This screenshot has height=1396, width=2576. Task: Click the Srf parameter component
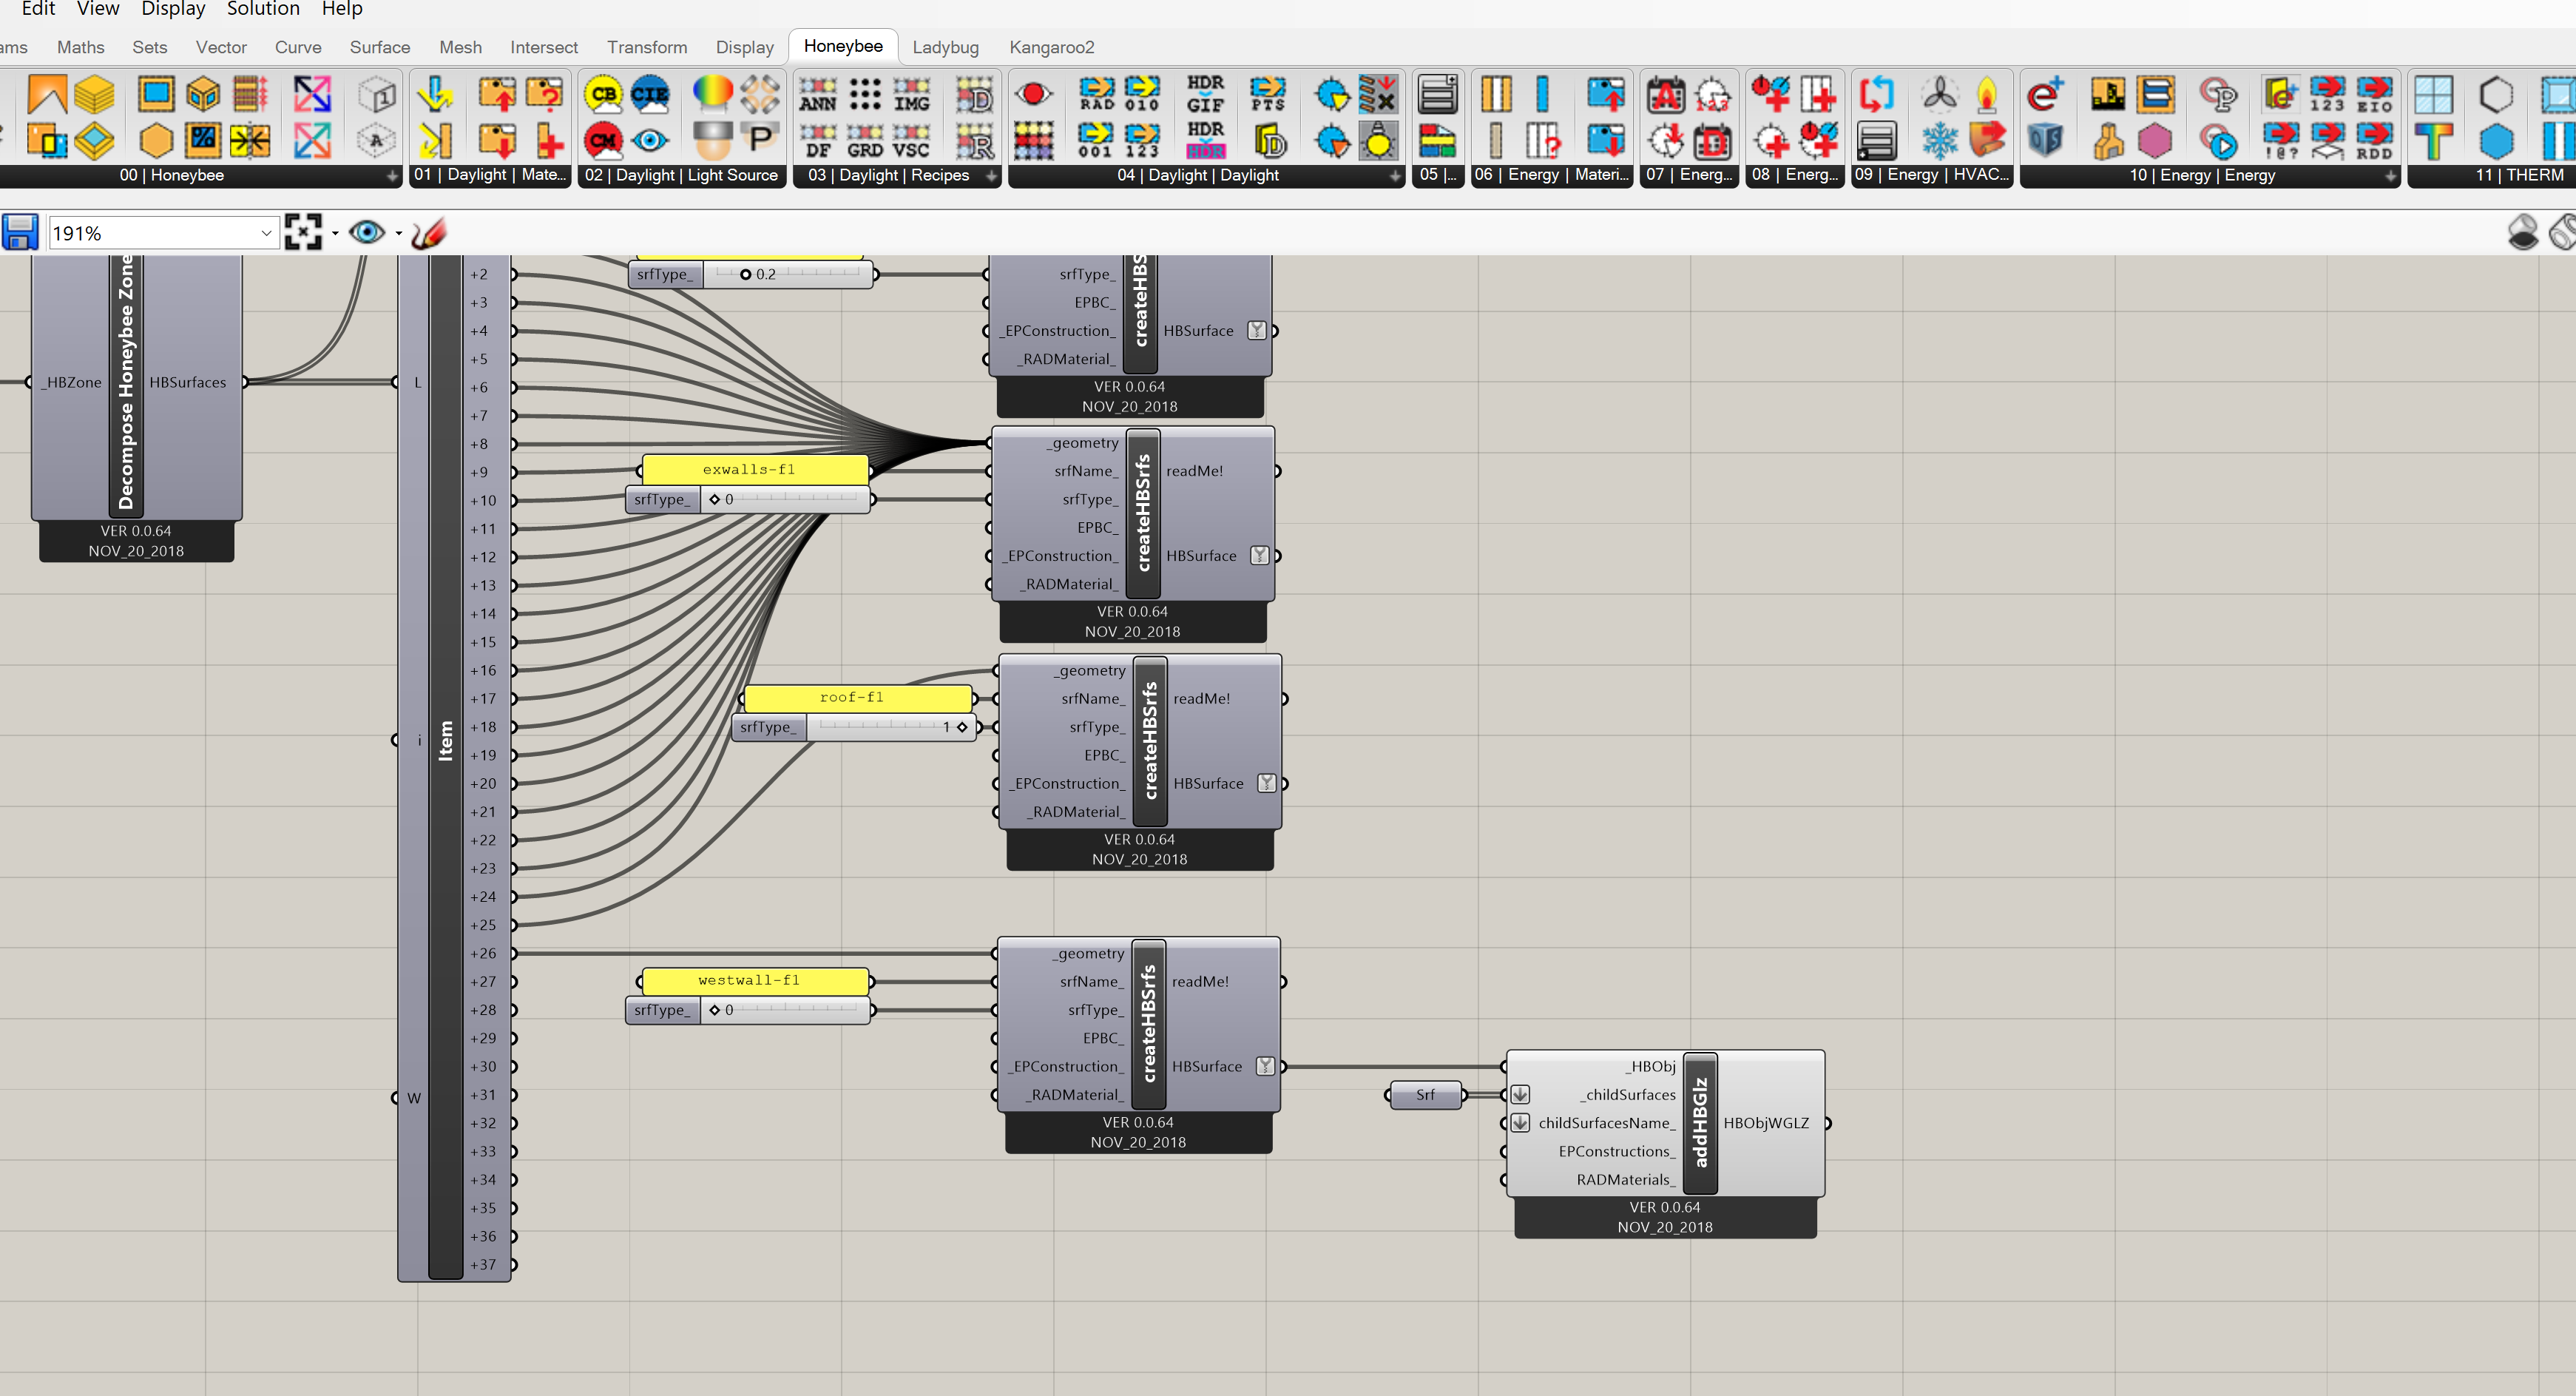coord(1426,1095)
